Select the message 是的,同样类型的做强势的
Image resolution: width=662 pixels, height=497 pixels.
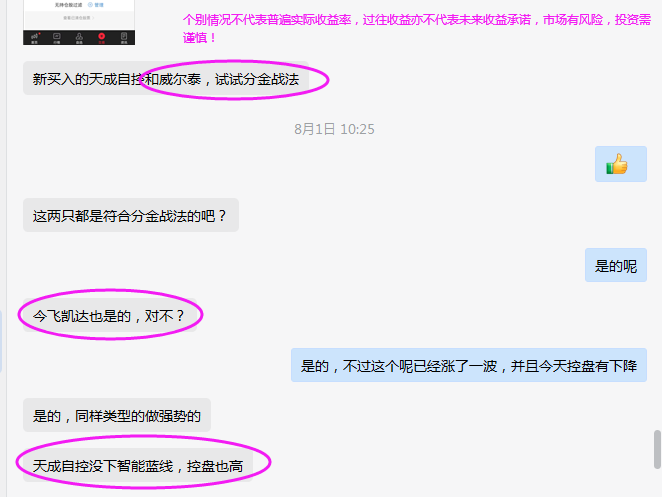tap(117, 416)
